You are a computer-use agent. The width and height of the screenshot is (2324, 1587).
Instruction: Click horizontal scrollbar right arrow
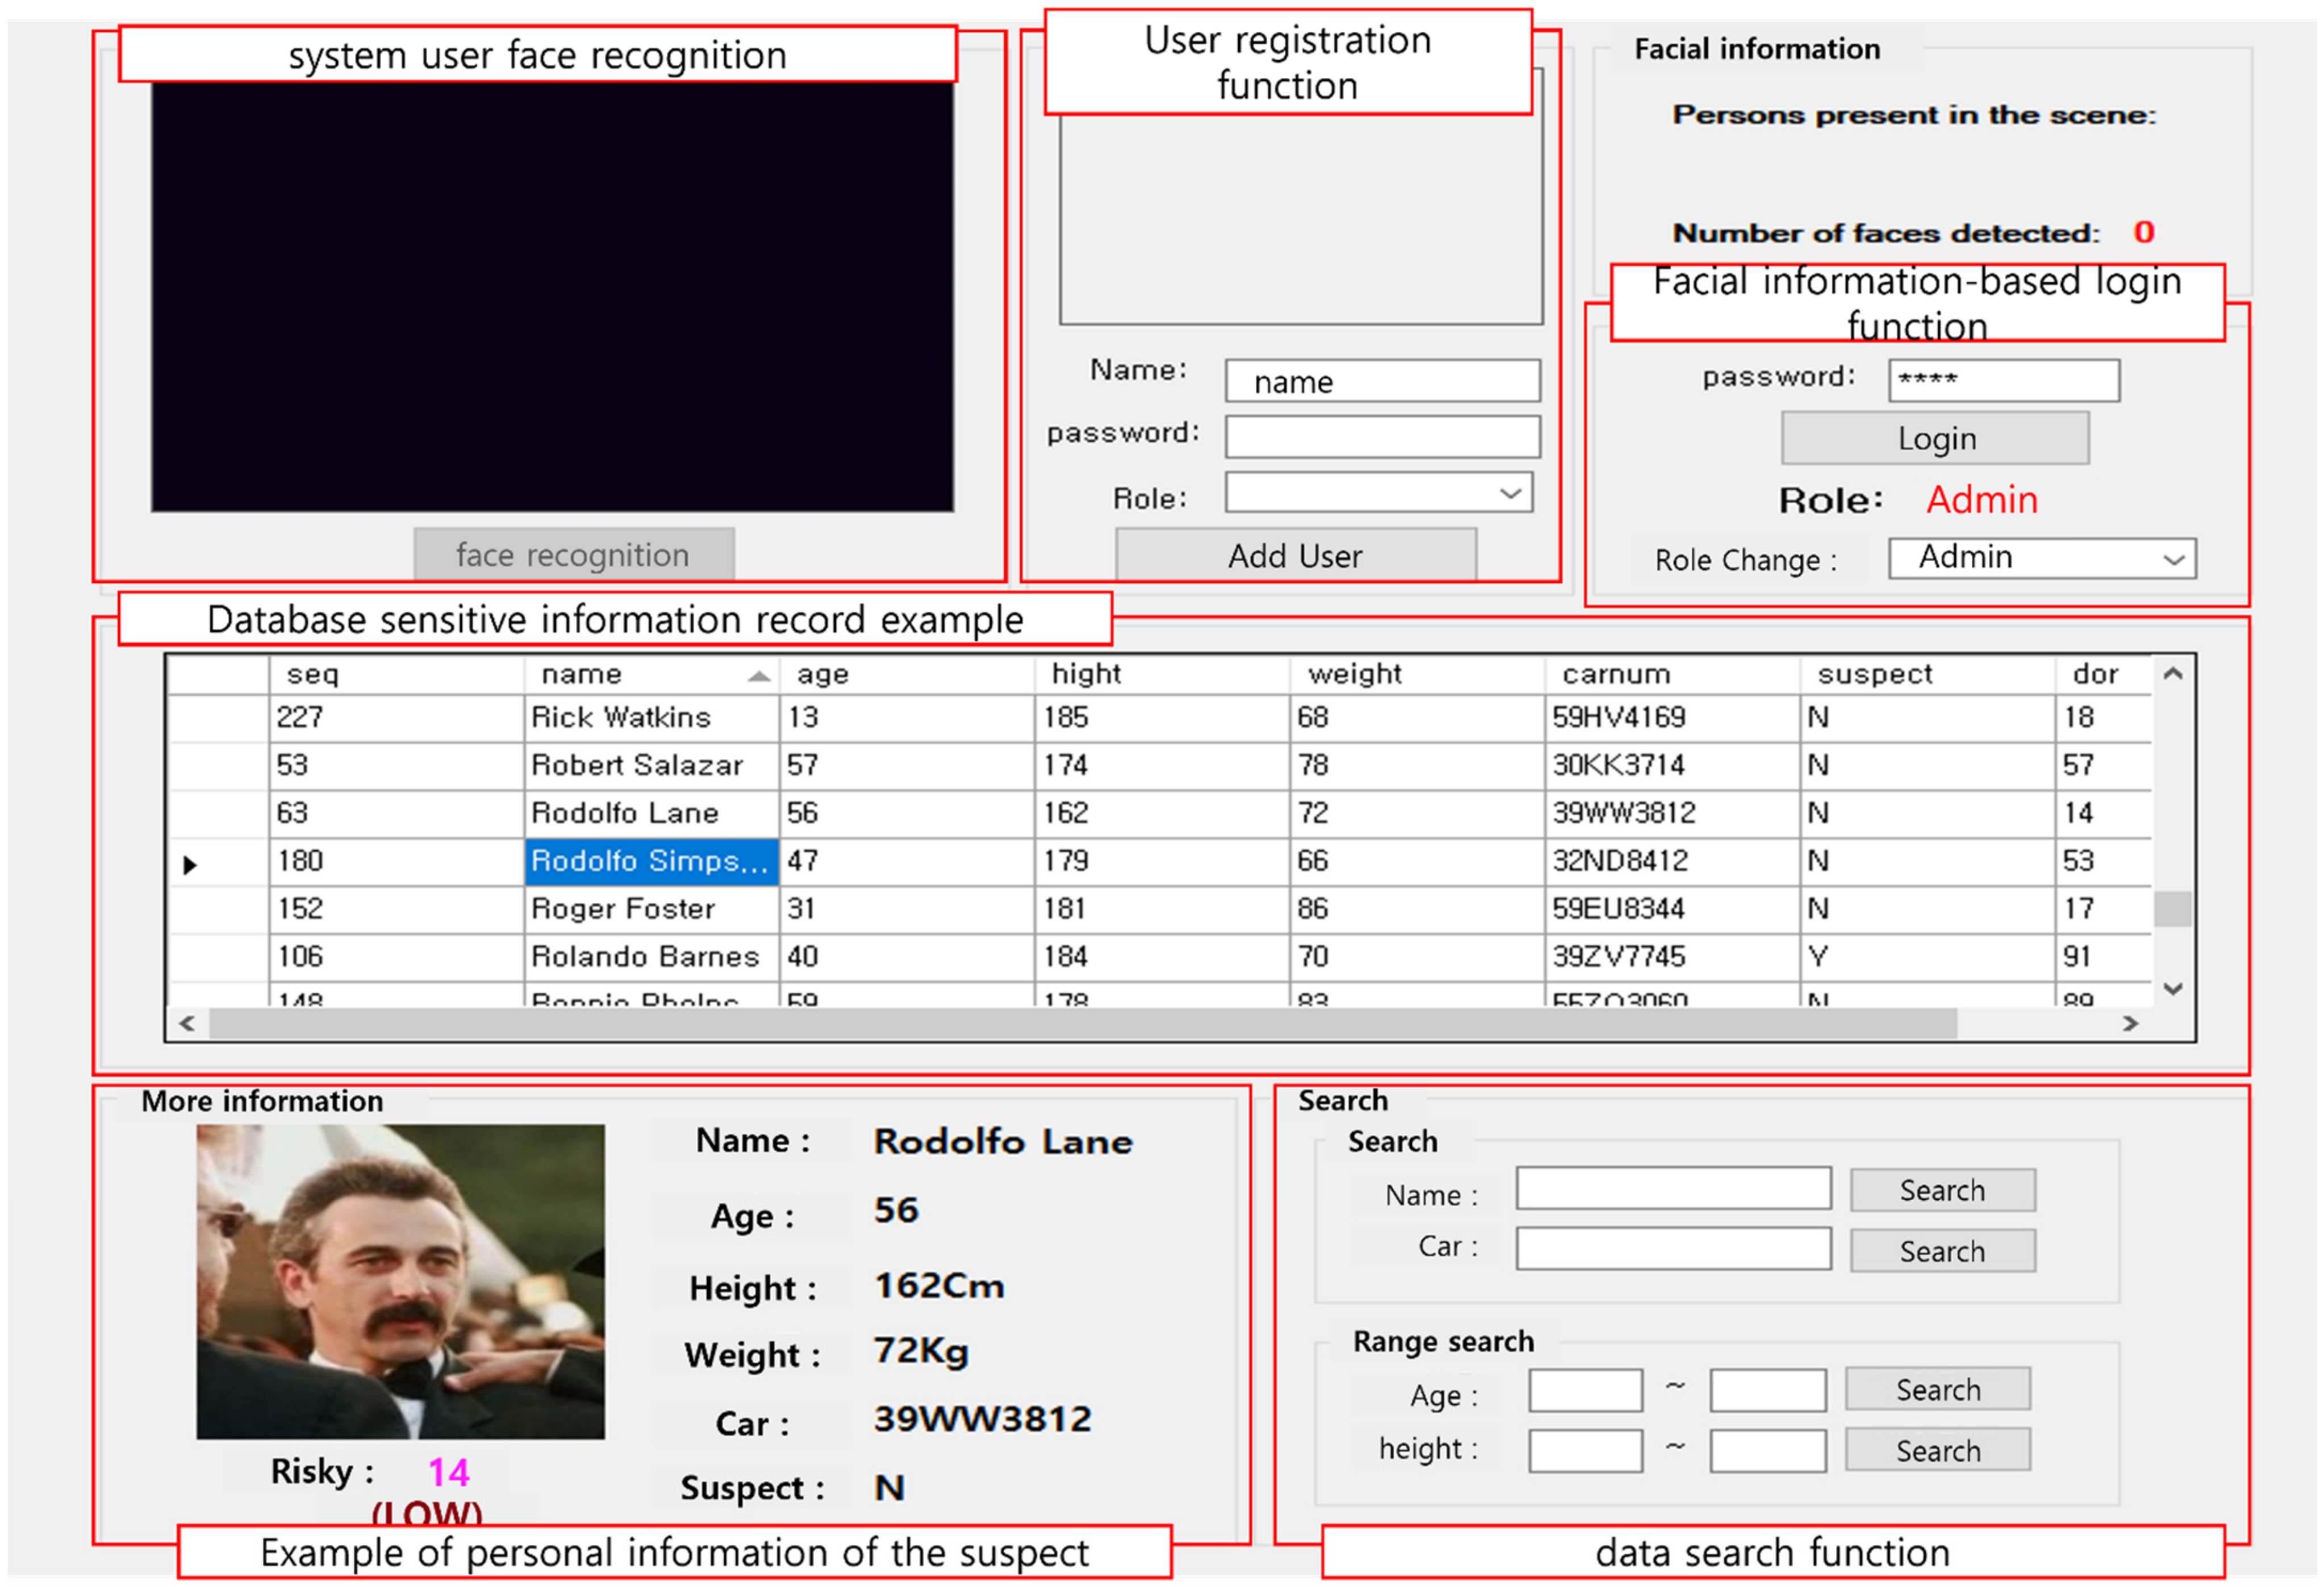coord(2130,1023)
